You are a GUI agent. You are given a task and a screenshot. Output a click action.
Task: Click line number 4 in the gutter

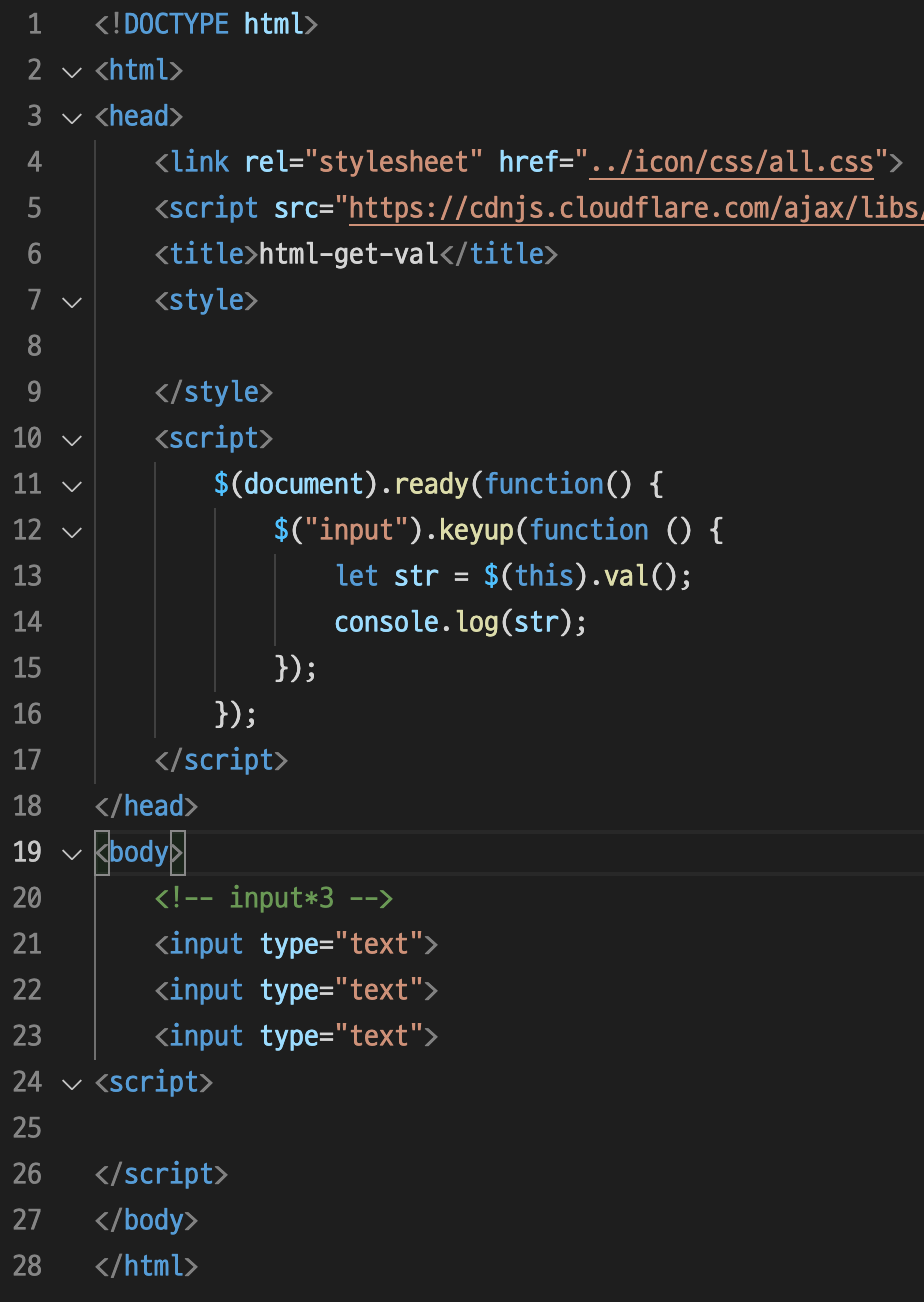tap(34, 162)
